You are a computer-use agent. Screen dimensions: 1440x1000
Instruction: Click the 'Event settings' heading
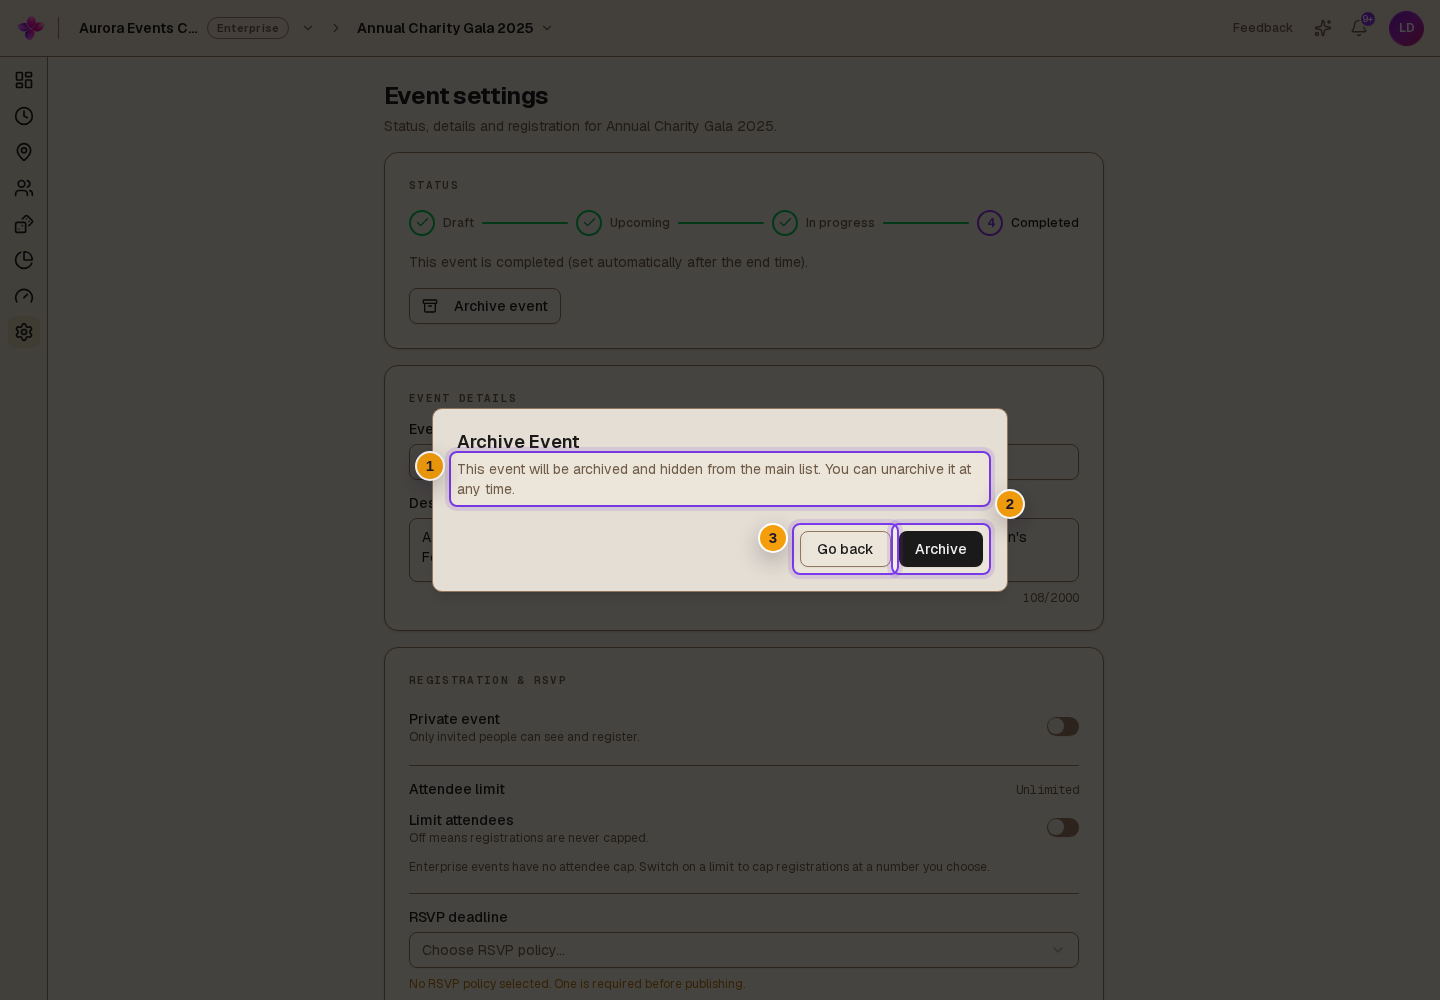click(466, 96)
